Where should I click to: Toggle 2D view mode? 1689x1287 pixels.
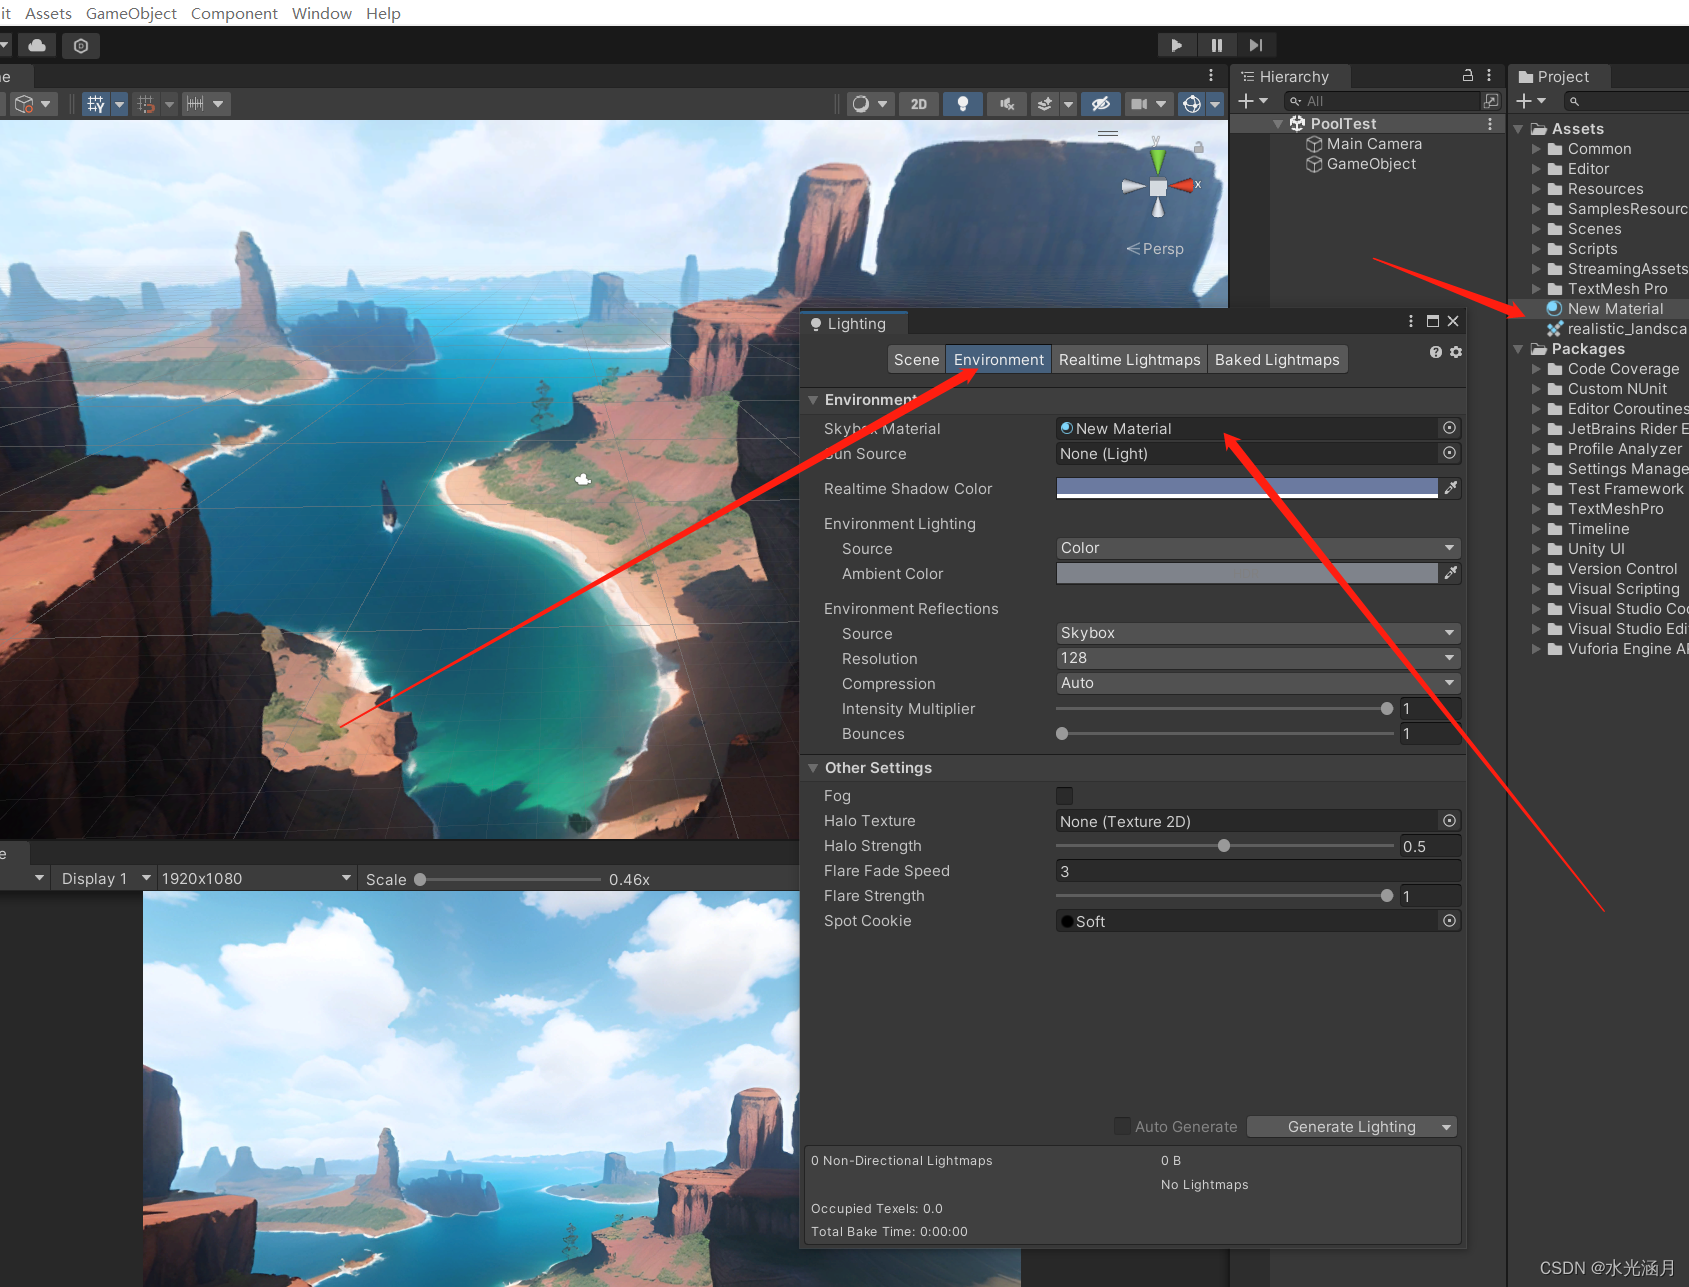[x=919, y=104]
